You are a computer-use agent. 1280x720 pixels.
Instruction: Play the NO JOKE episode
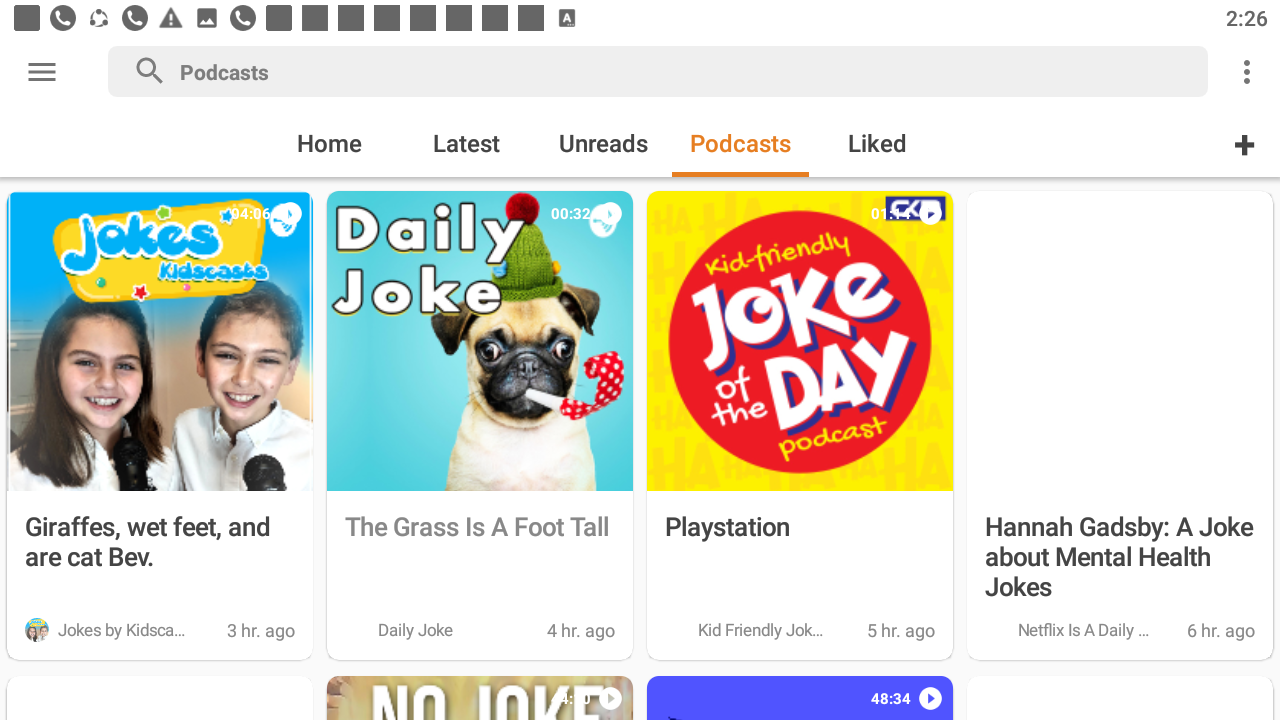610,699
